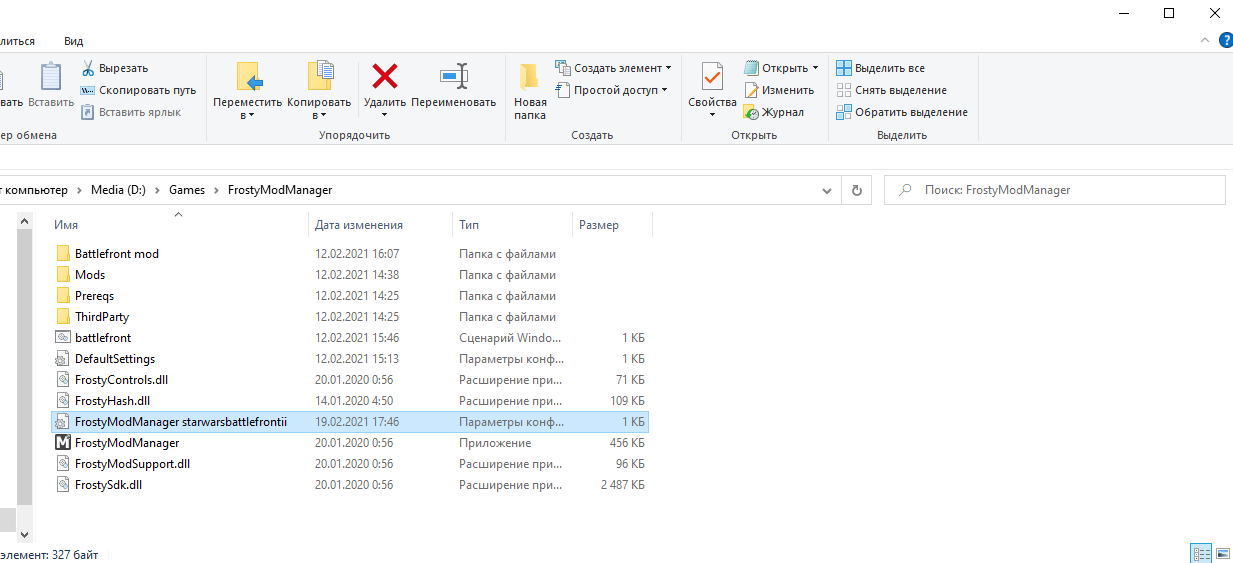
Task: Click the Rename (Переименовать) icon
Action: (x=453, y=77)
